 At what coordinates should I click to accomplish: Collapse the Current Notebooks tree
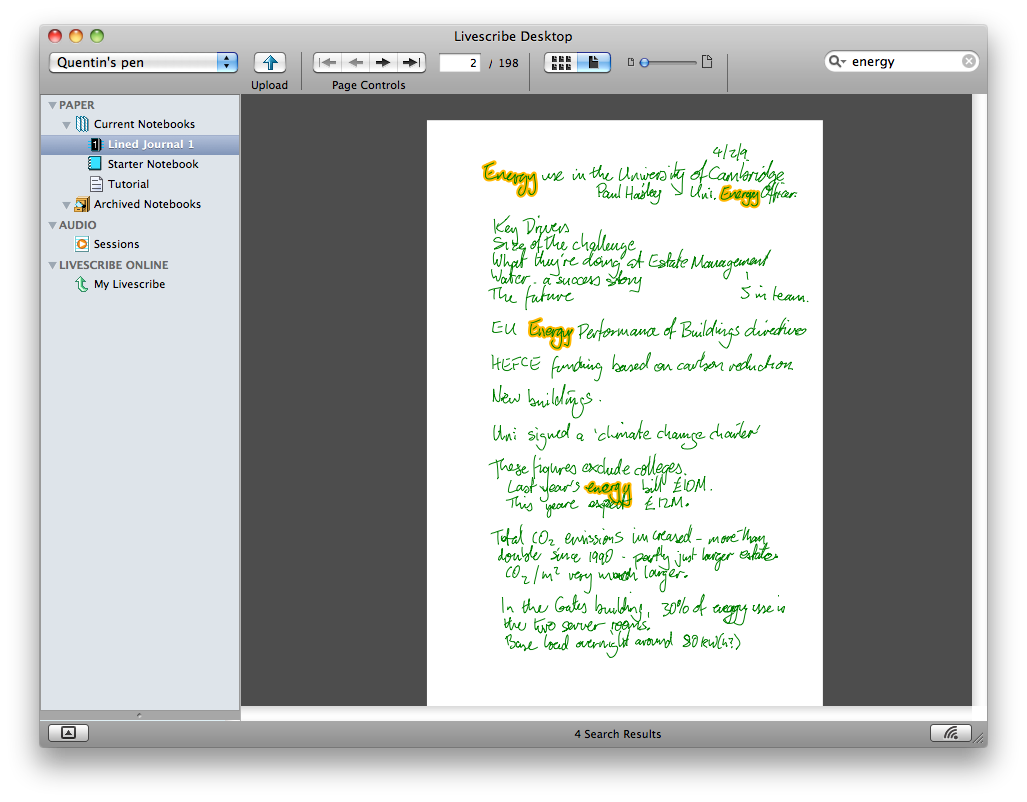click(x=67, y=125)
